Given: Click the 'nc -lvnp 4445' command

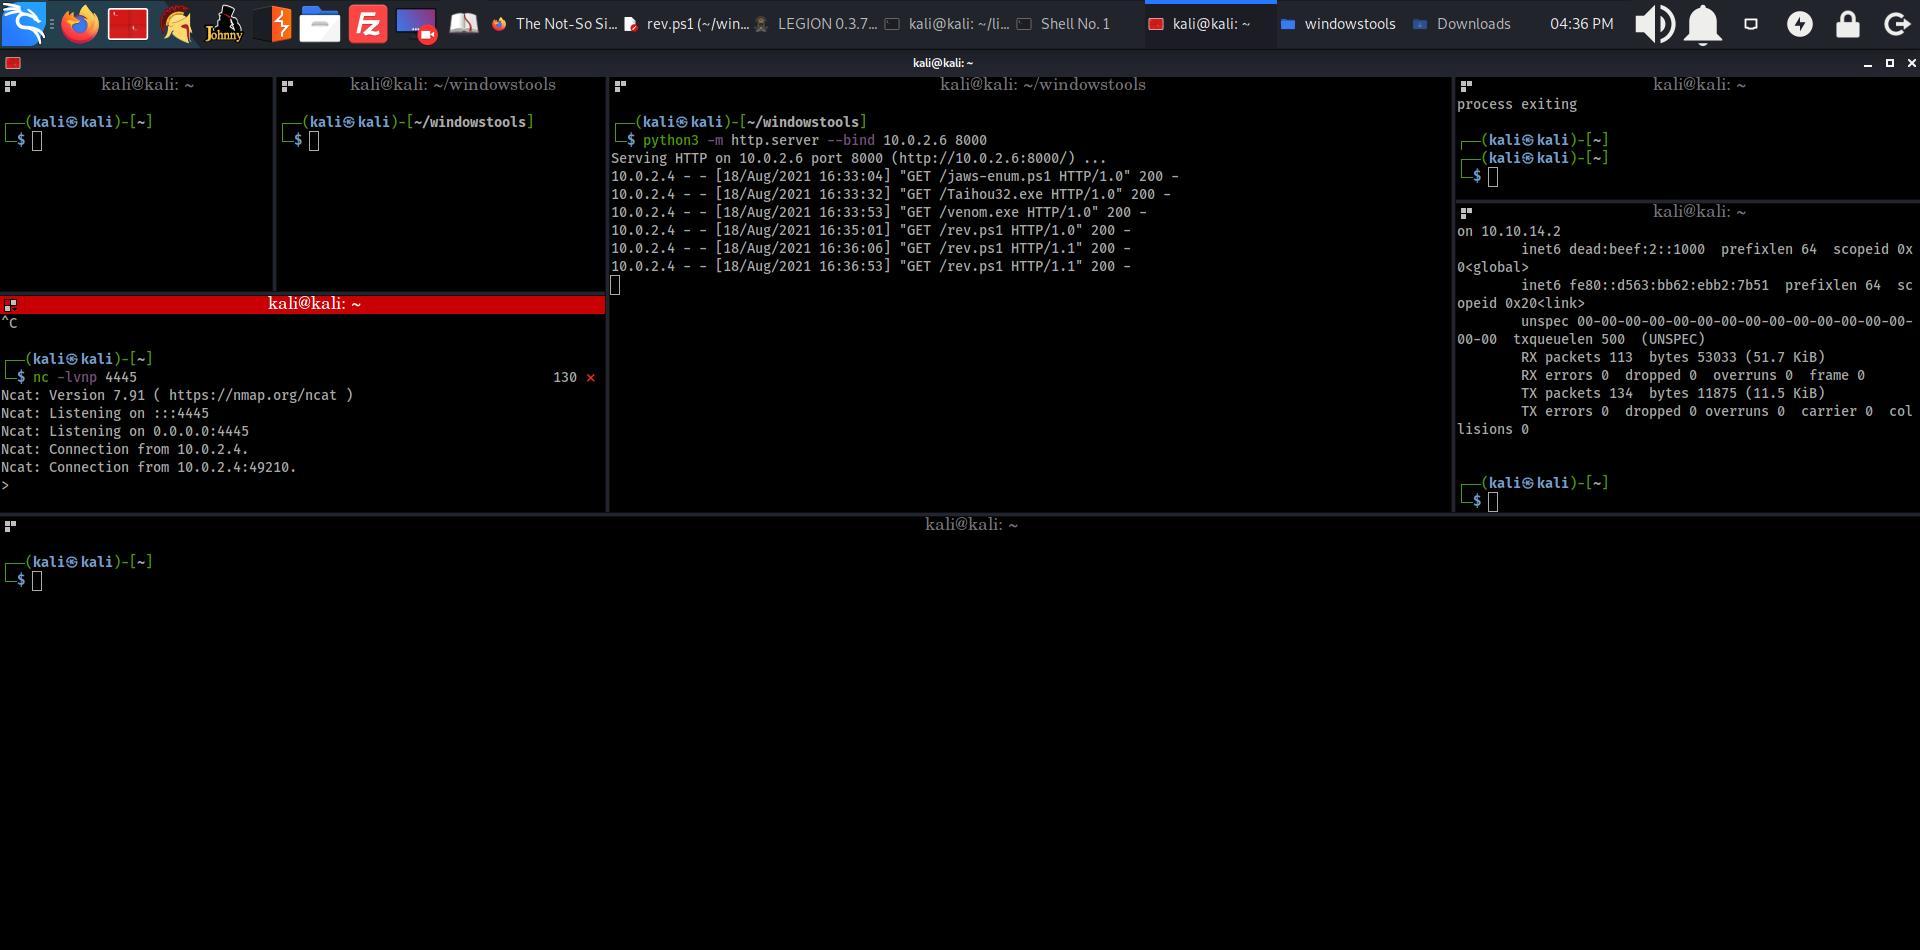Looking at the screenshot, I should tap(85, 377).
